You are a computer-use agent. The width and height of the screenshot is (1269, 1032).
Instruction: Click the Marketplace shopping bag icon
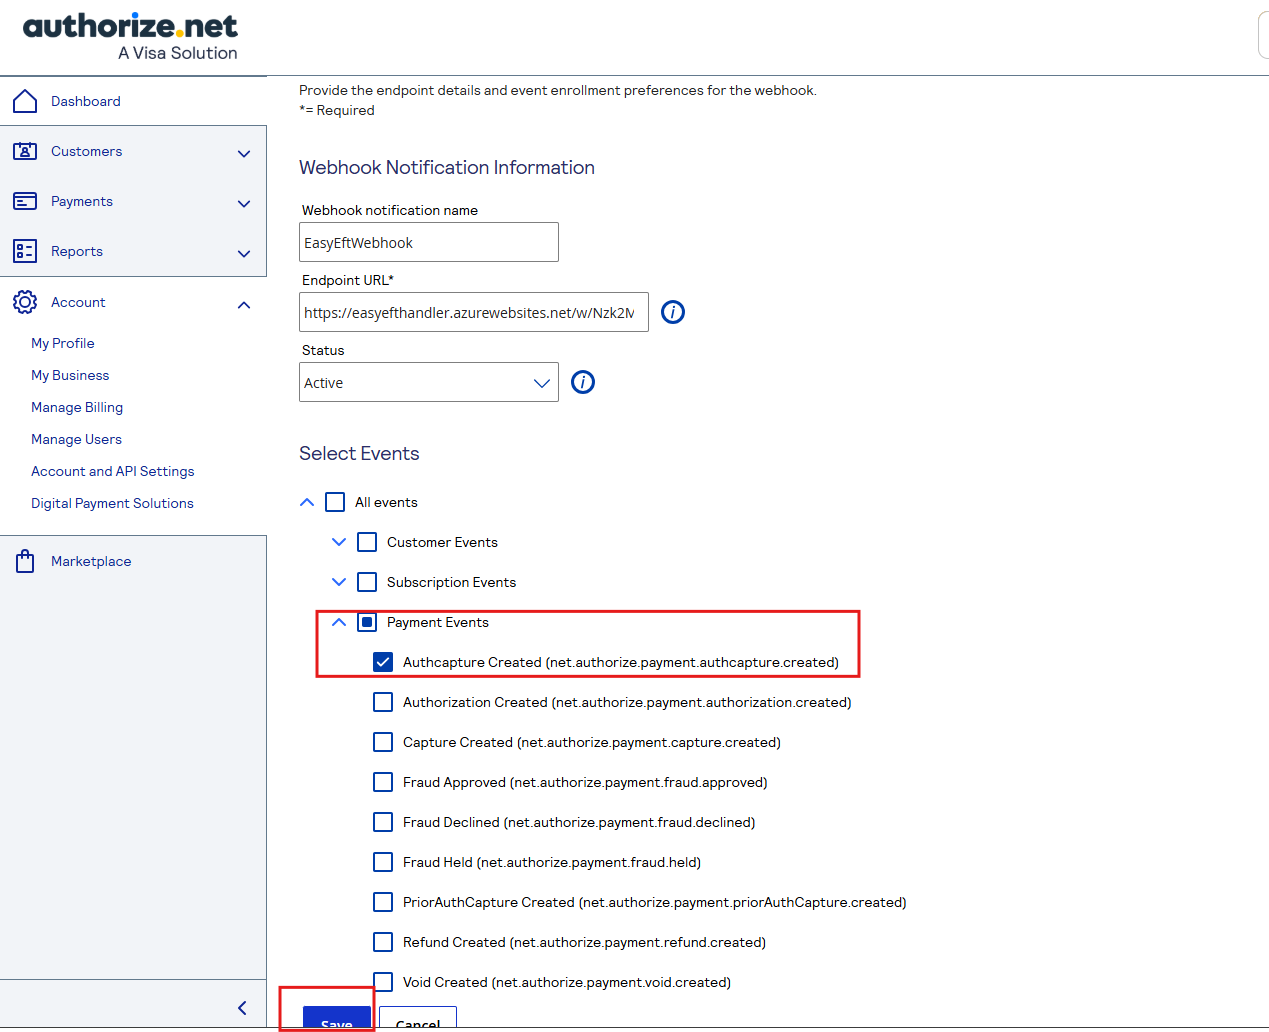[x=25, y=561]
